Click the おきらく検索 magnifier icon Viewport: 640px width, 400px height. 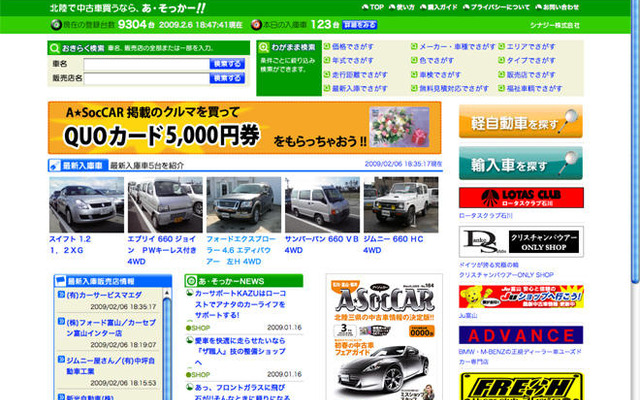[54, 48]
